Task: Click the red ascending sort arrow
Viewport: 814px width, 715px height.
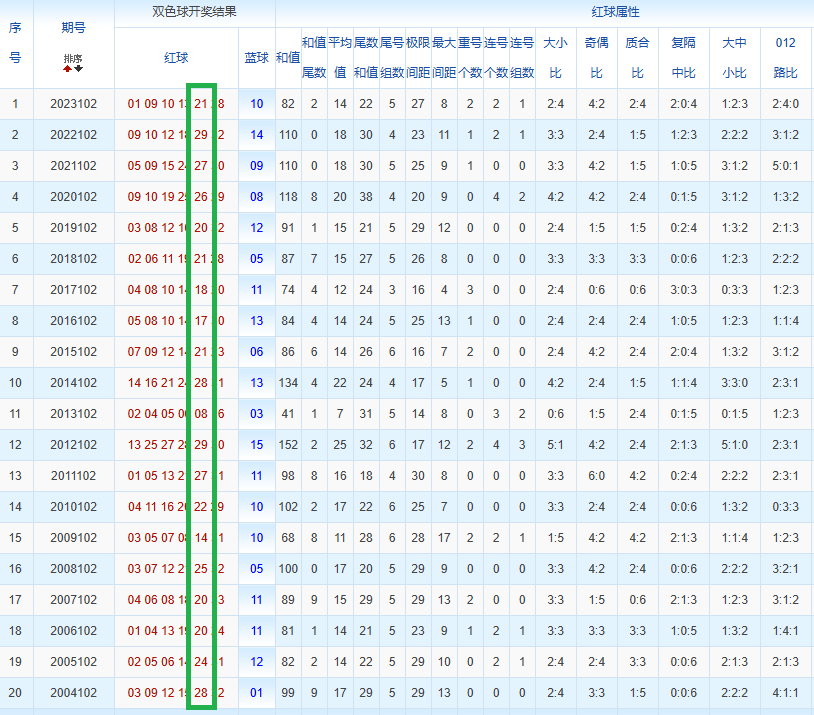Action: (x=67, y=69)
